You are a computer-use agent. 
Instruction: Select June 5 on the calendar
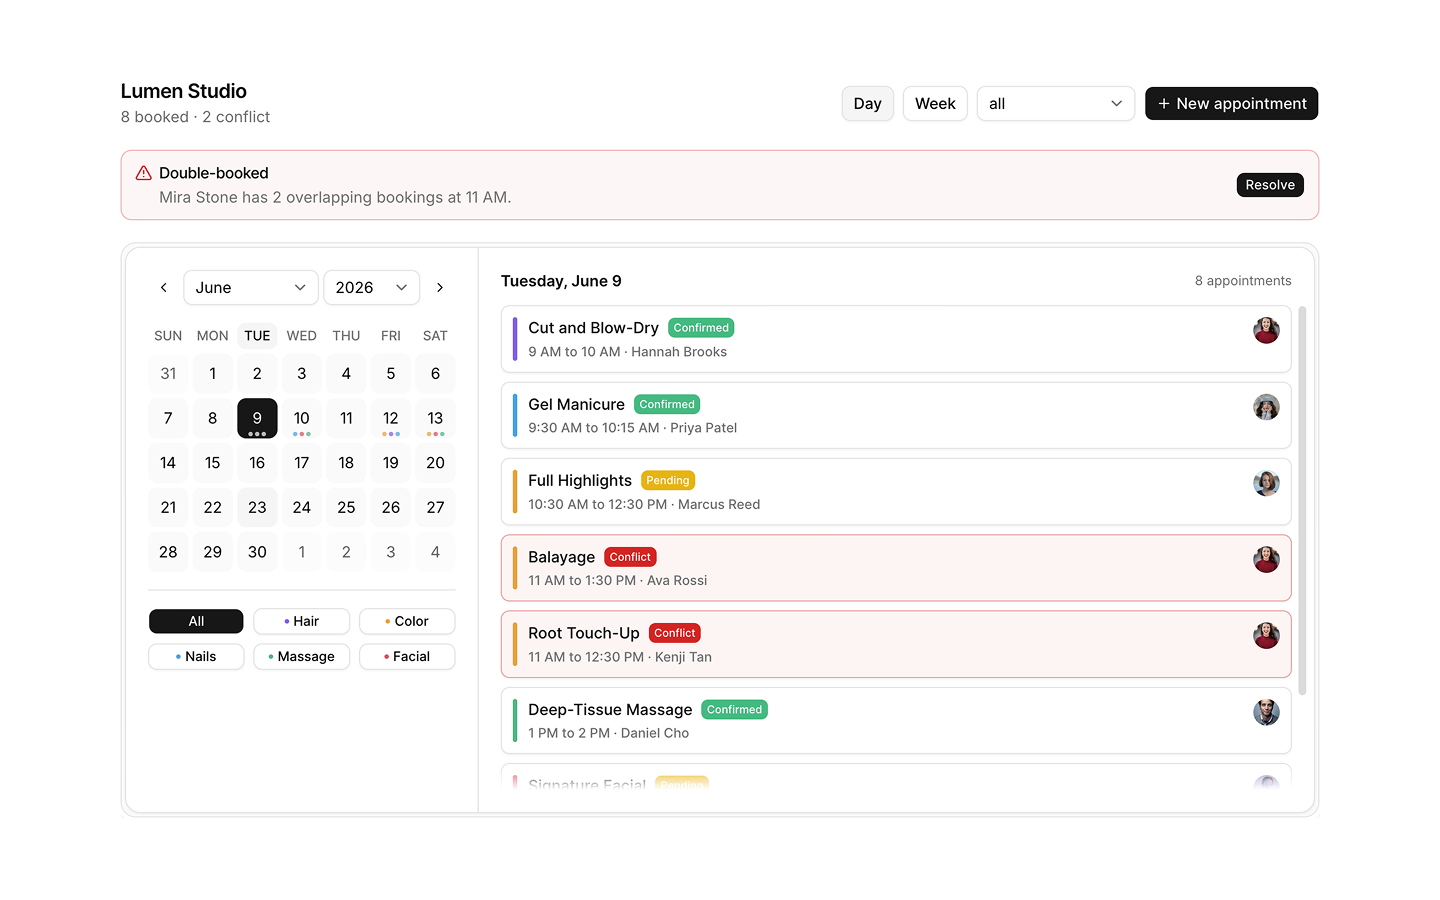click(391, 373)
